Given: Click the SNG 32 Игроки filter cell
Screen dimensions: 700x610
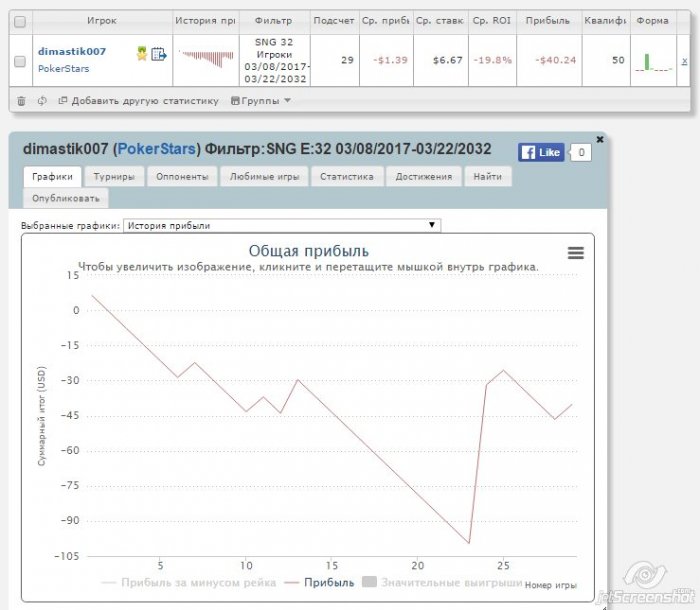Looking at the screenshot, I should tap(275, 61).
